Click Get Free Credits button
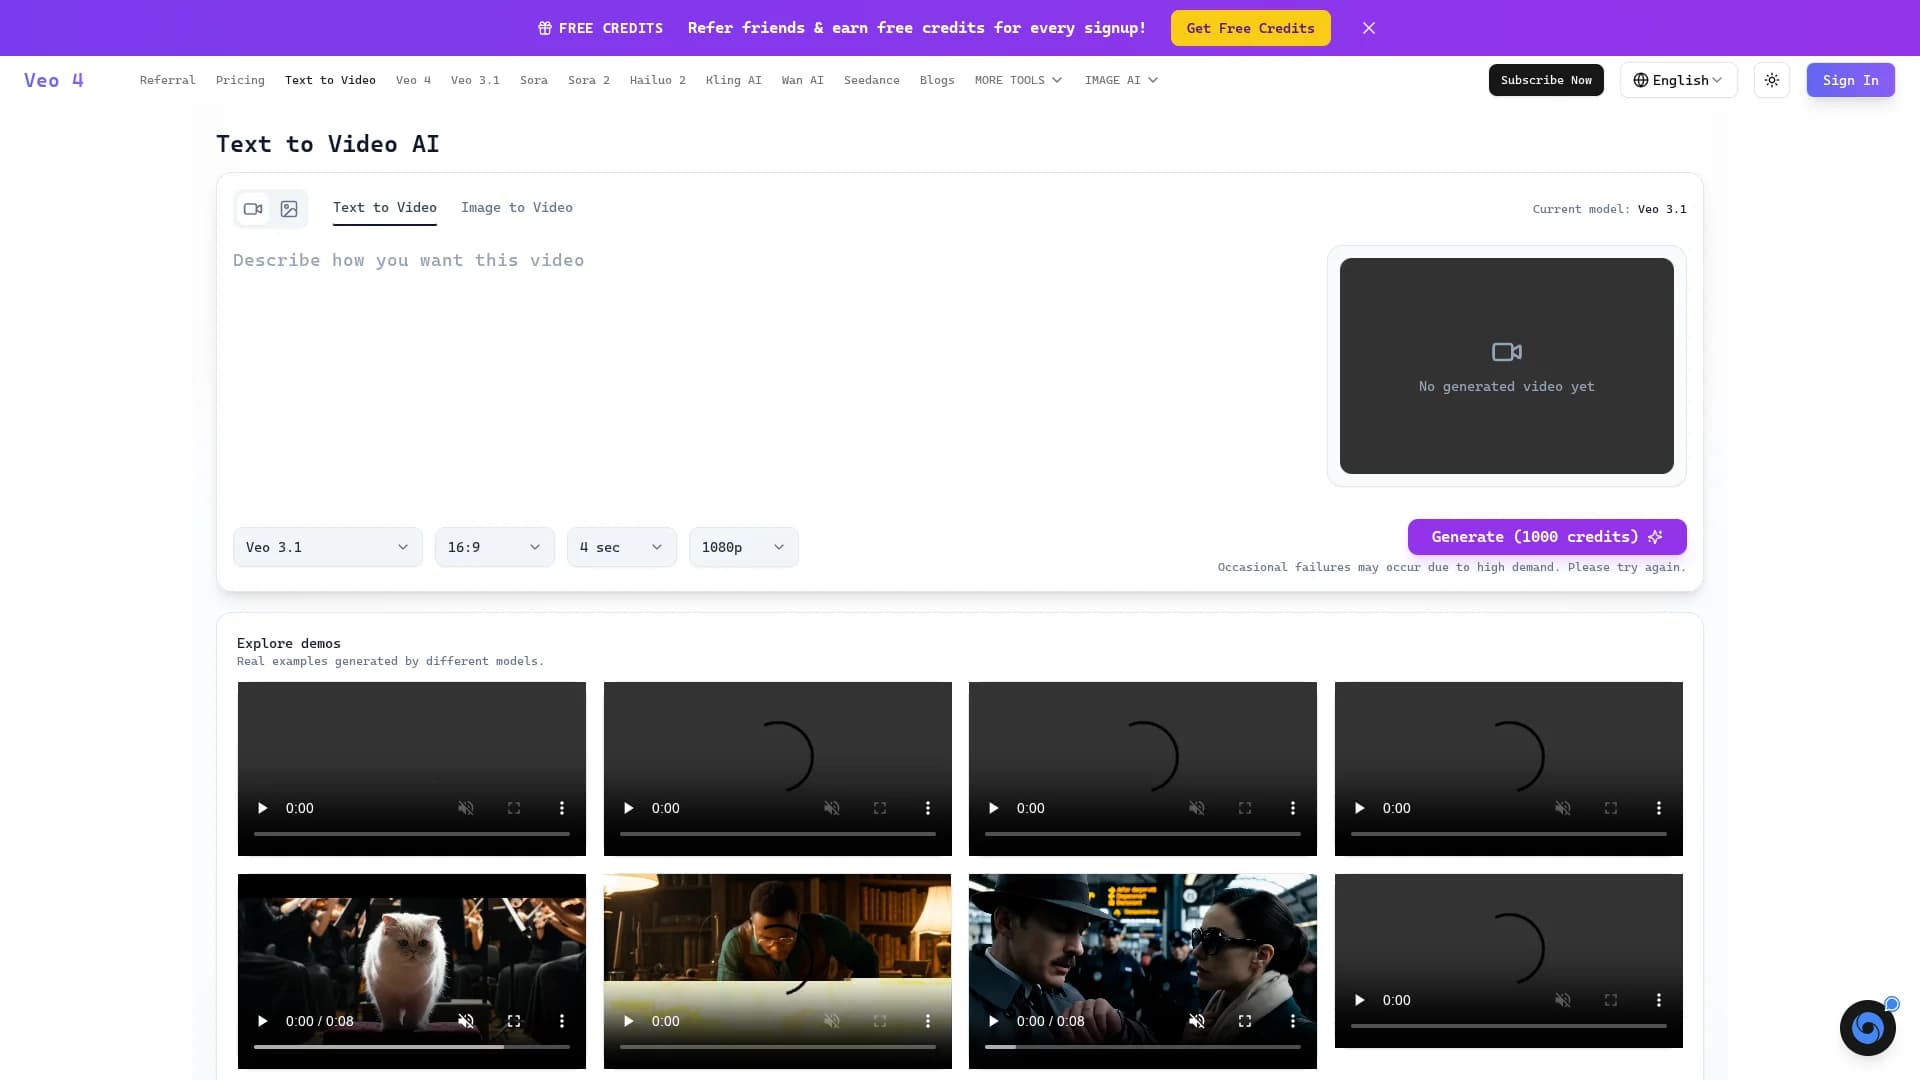This screenshot has width=1920, height=1080. pos(1250,28)
